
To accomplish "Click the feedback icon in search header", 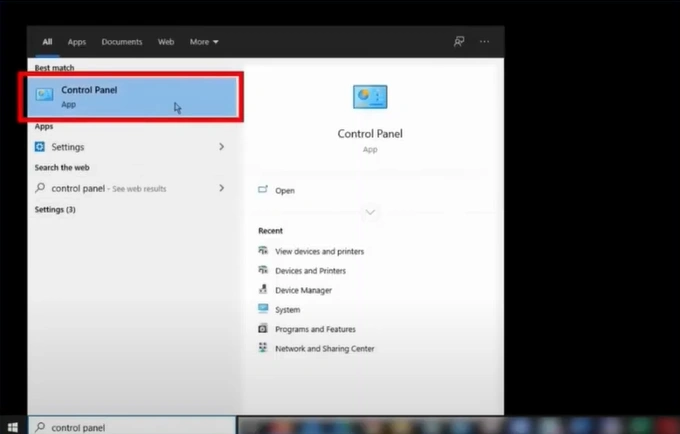I will (x=459, y=42).
